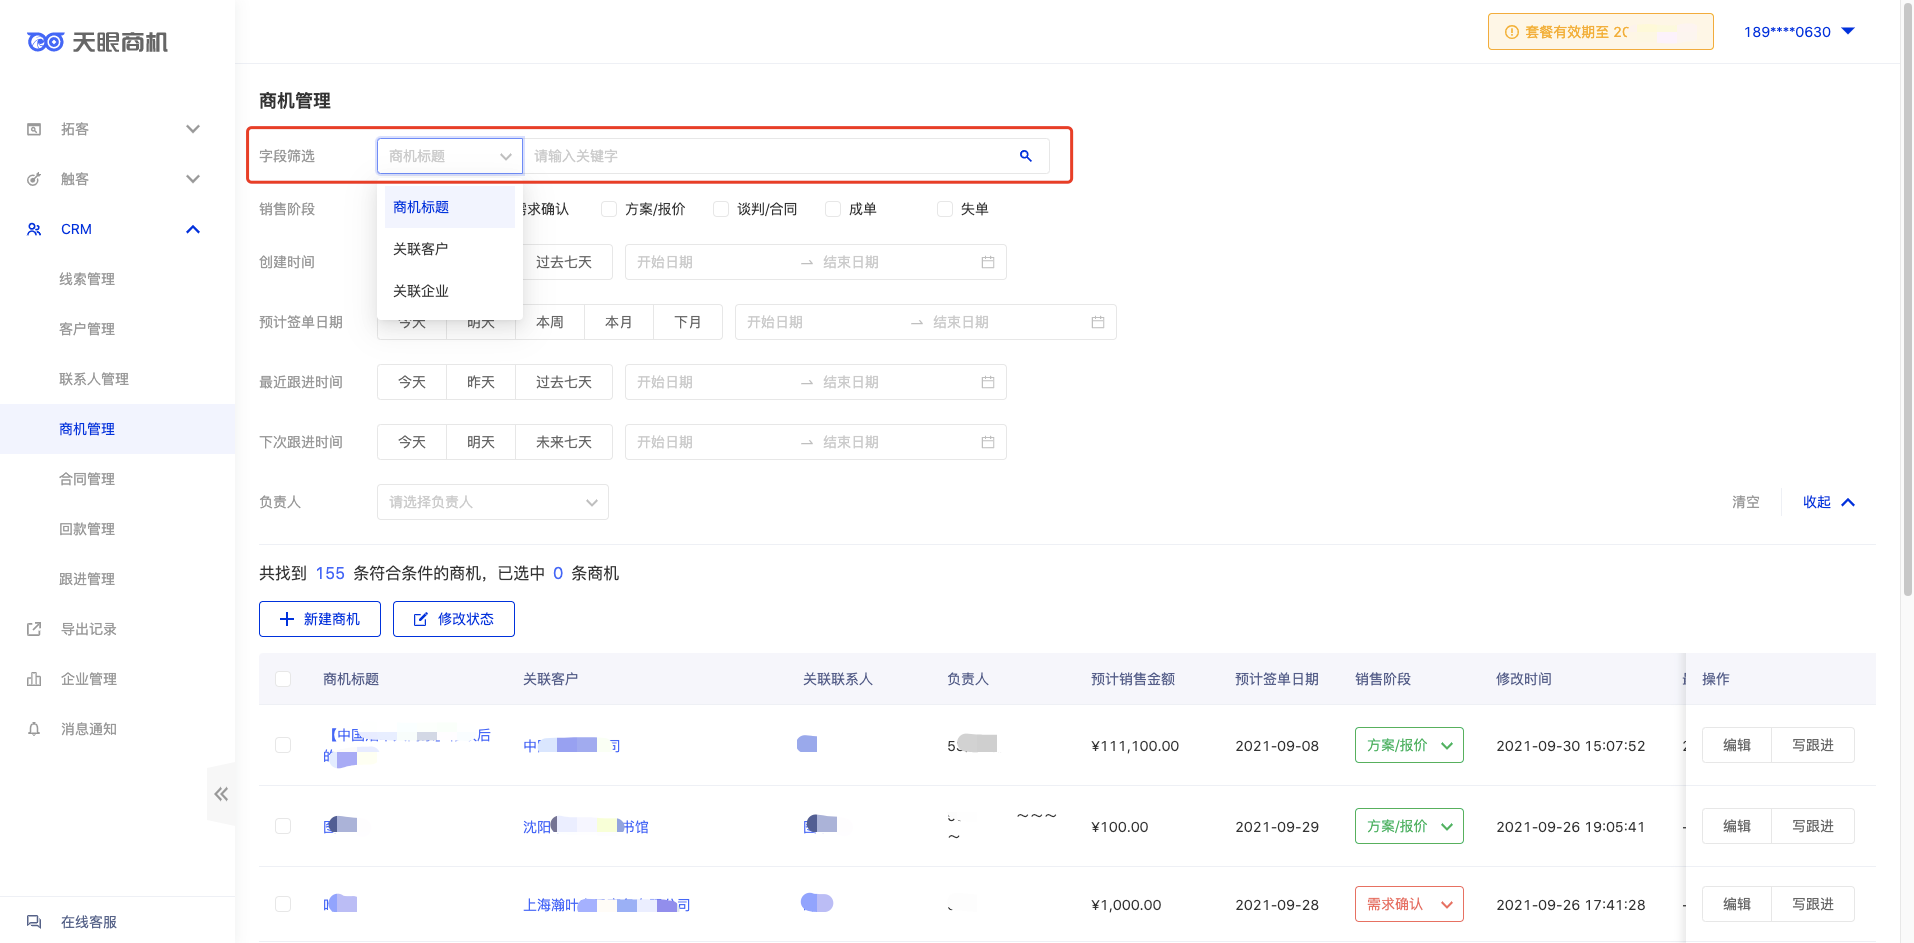Expand the 触客 sidebar menu
This screenshot has width=1914, height=943.
[193, 179]
